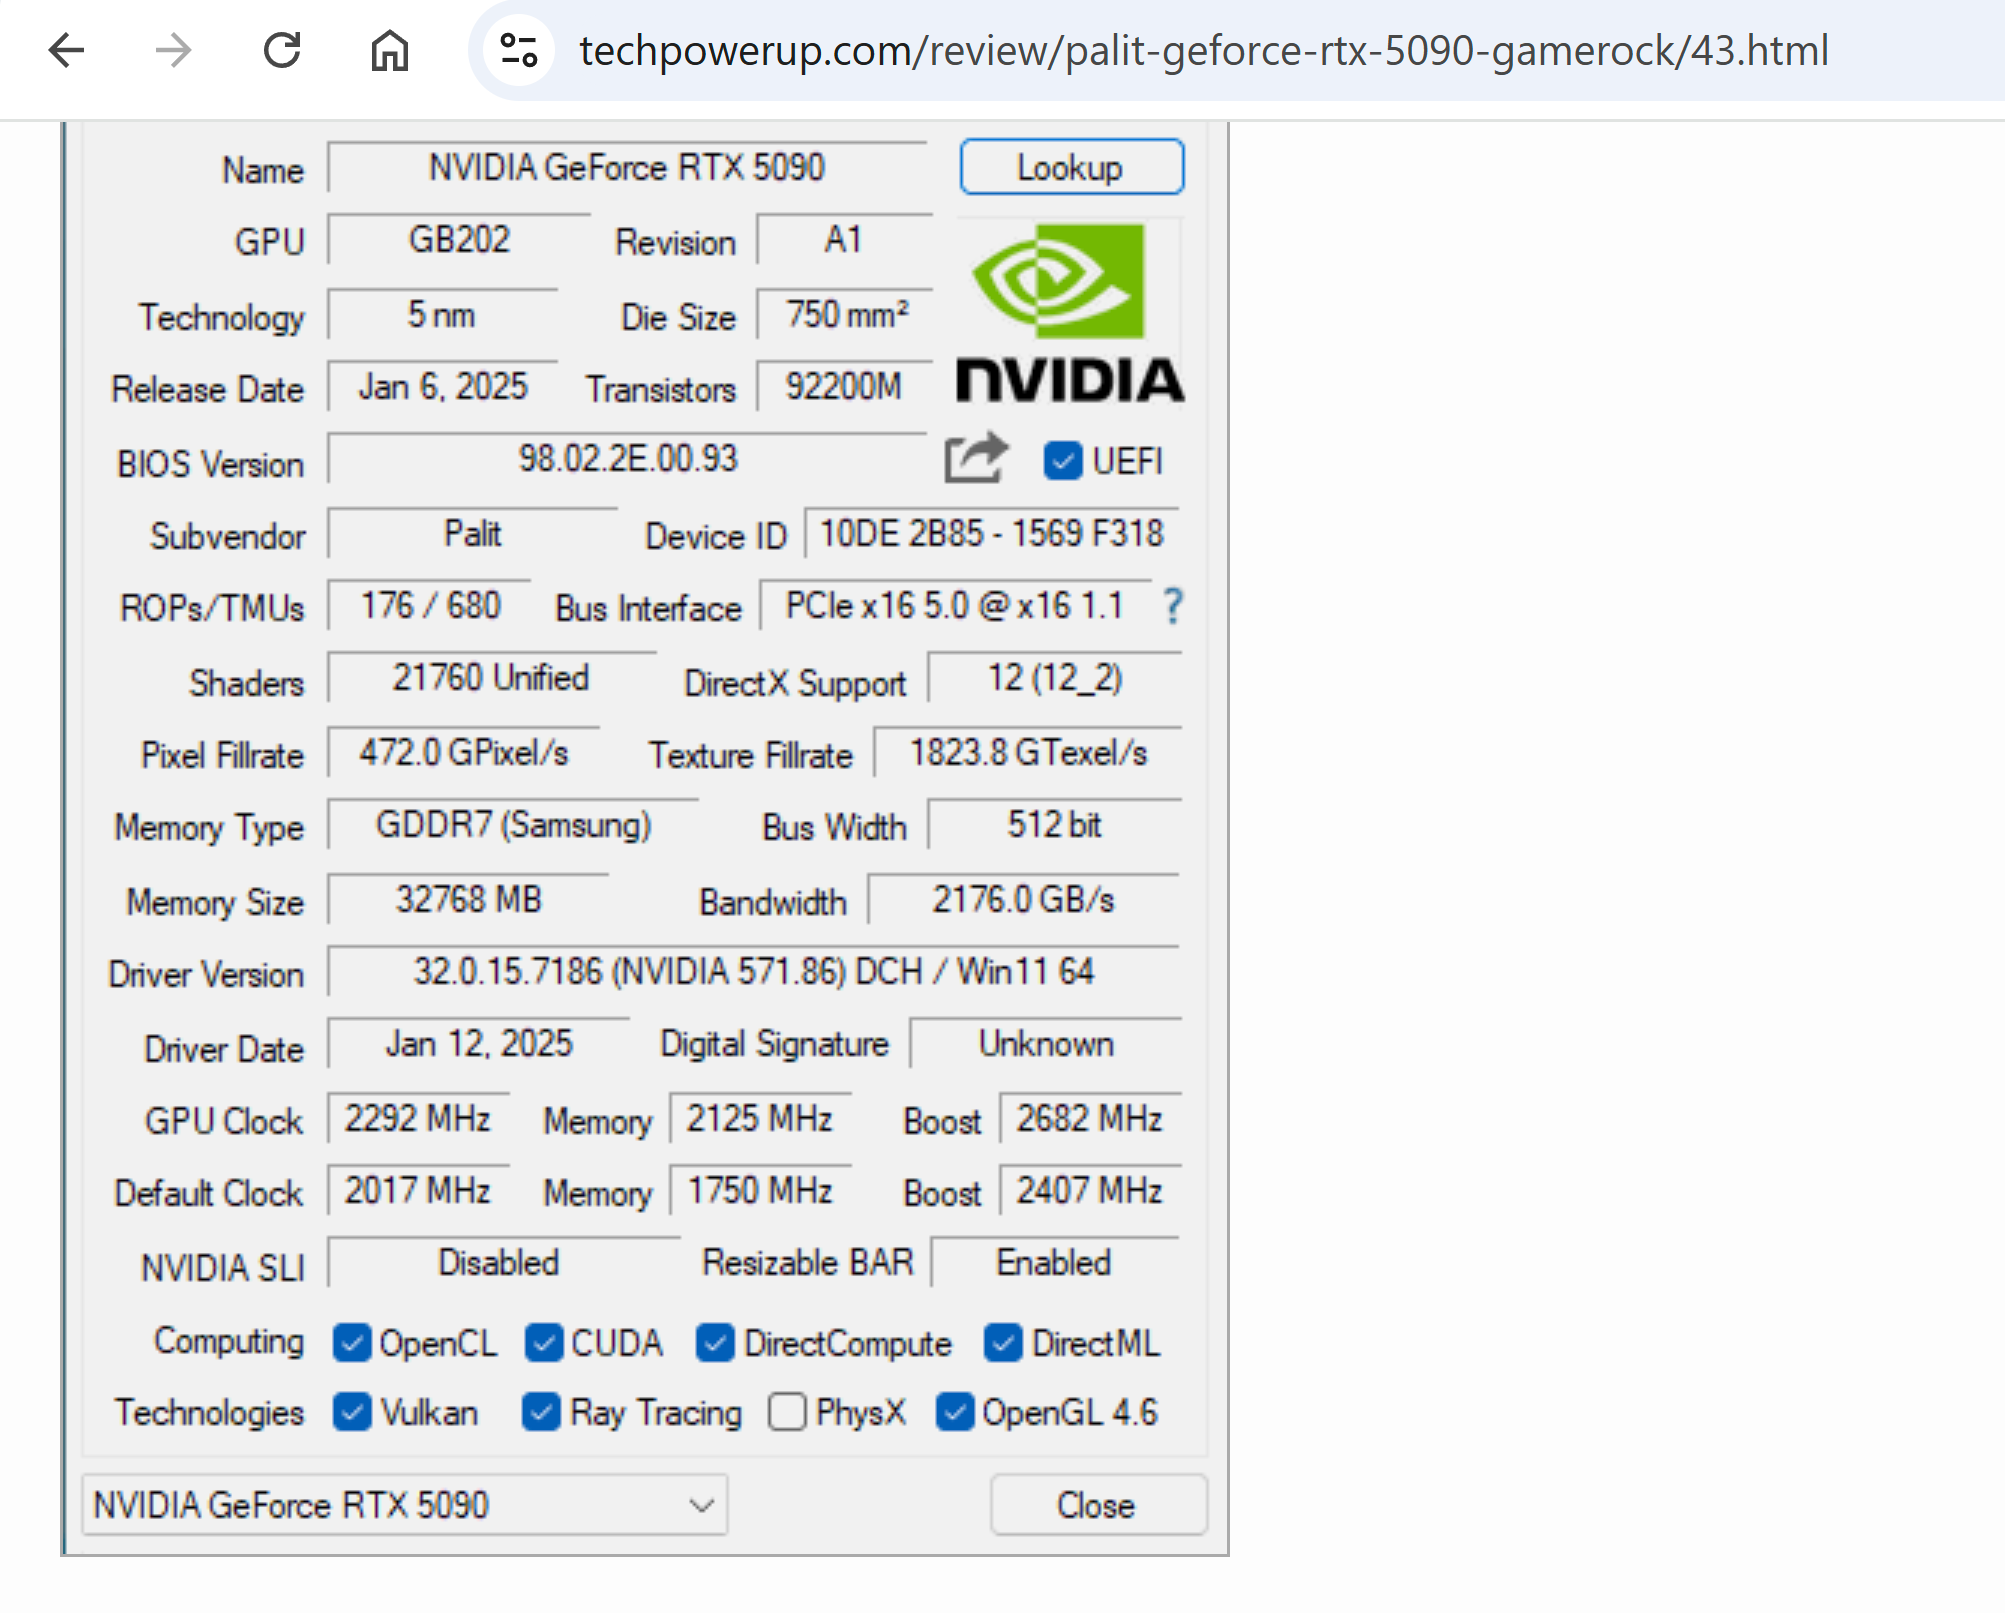The image size is (2005, 1613).
Task: Click Digital Signature value Unknown
Action: click(x=1046, y=1044)
